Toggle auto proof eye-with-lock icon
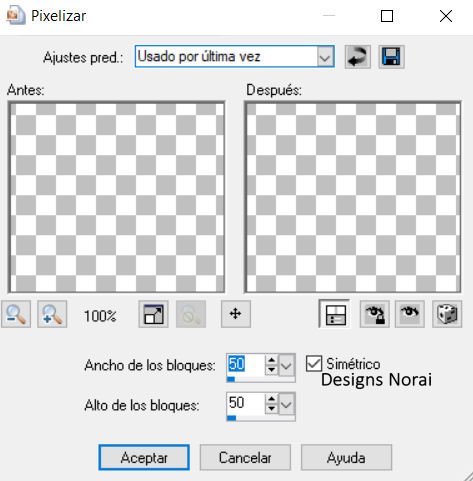 [x=375, y=314]
